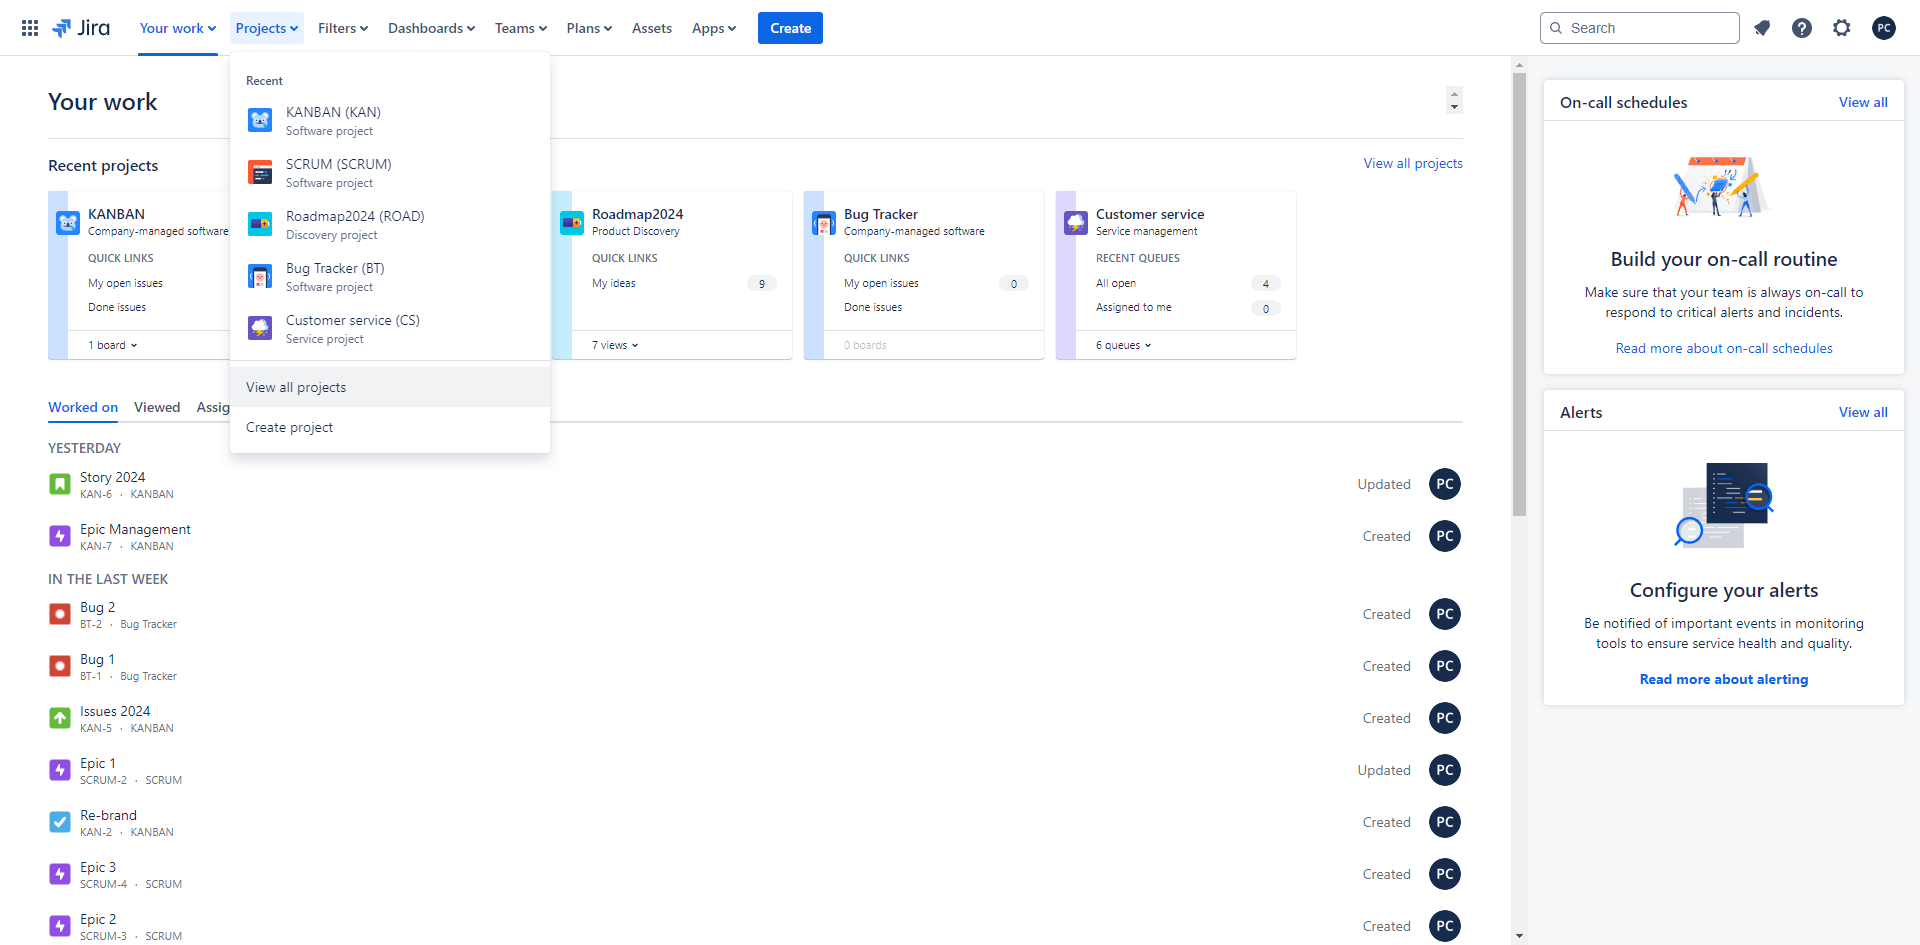This screenshot has height=945, width=1920.
Task: Open the Help question mark icon
Action: coord(1802,28)
